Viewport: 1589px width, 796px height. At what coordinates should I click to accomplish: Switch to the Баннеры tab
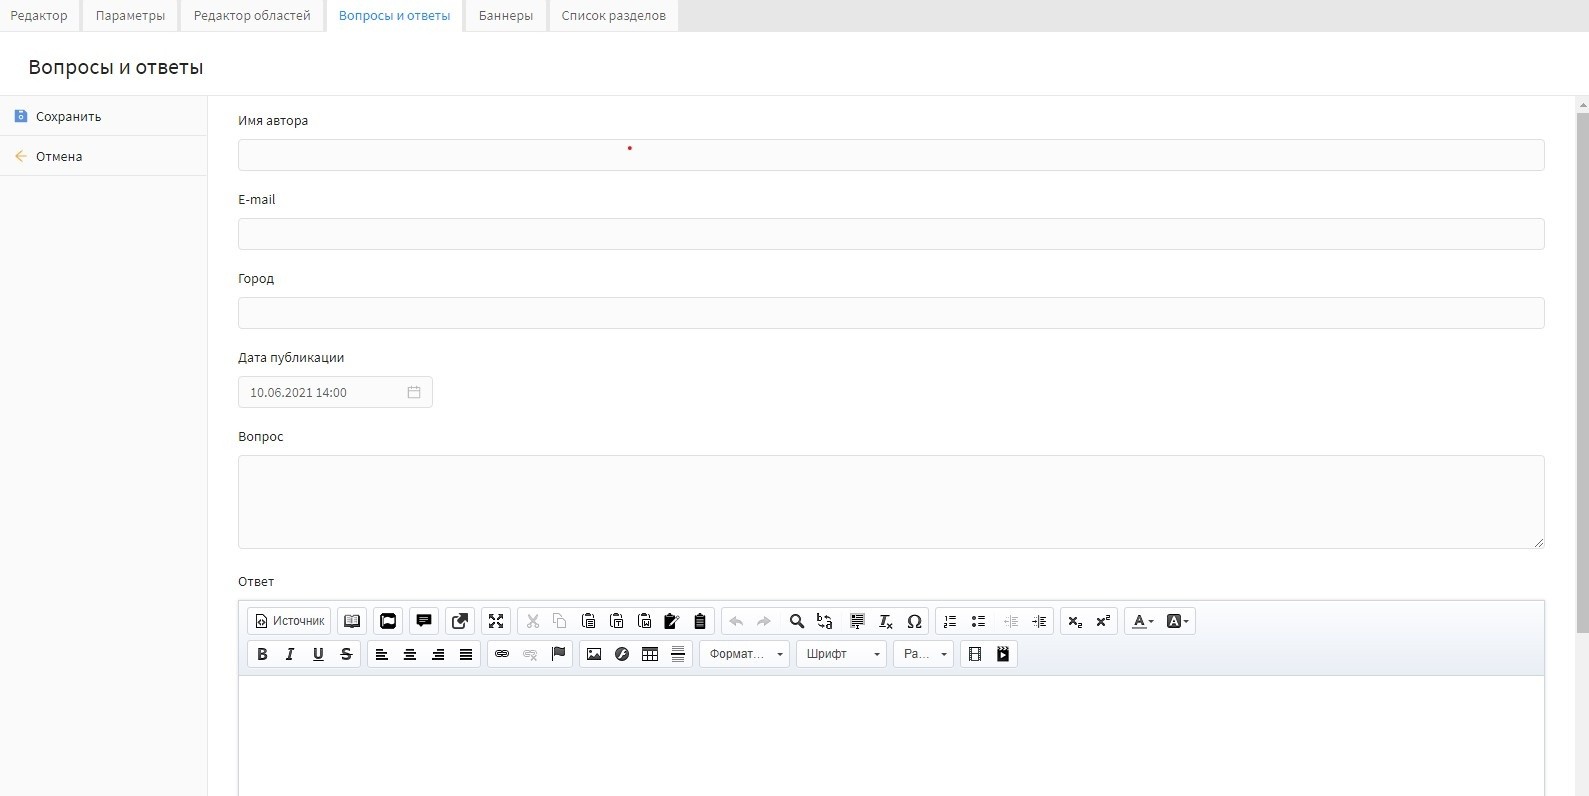[x=505, y=16]
